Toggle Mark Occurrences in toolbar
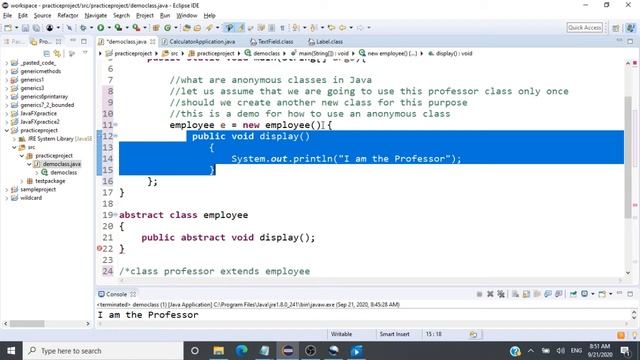640x360 pixels. [229, 28]
